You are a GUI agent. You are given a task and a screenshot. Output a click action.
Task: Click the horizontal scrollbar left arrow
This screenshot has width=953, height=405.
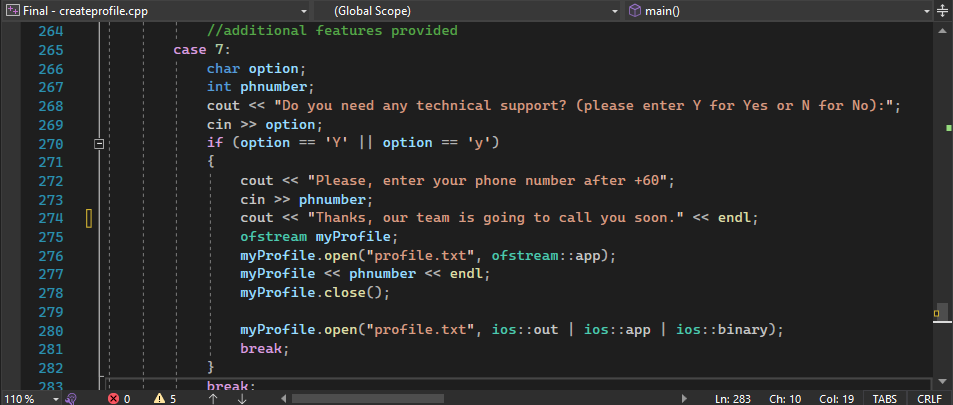283,399
